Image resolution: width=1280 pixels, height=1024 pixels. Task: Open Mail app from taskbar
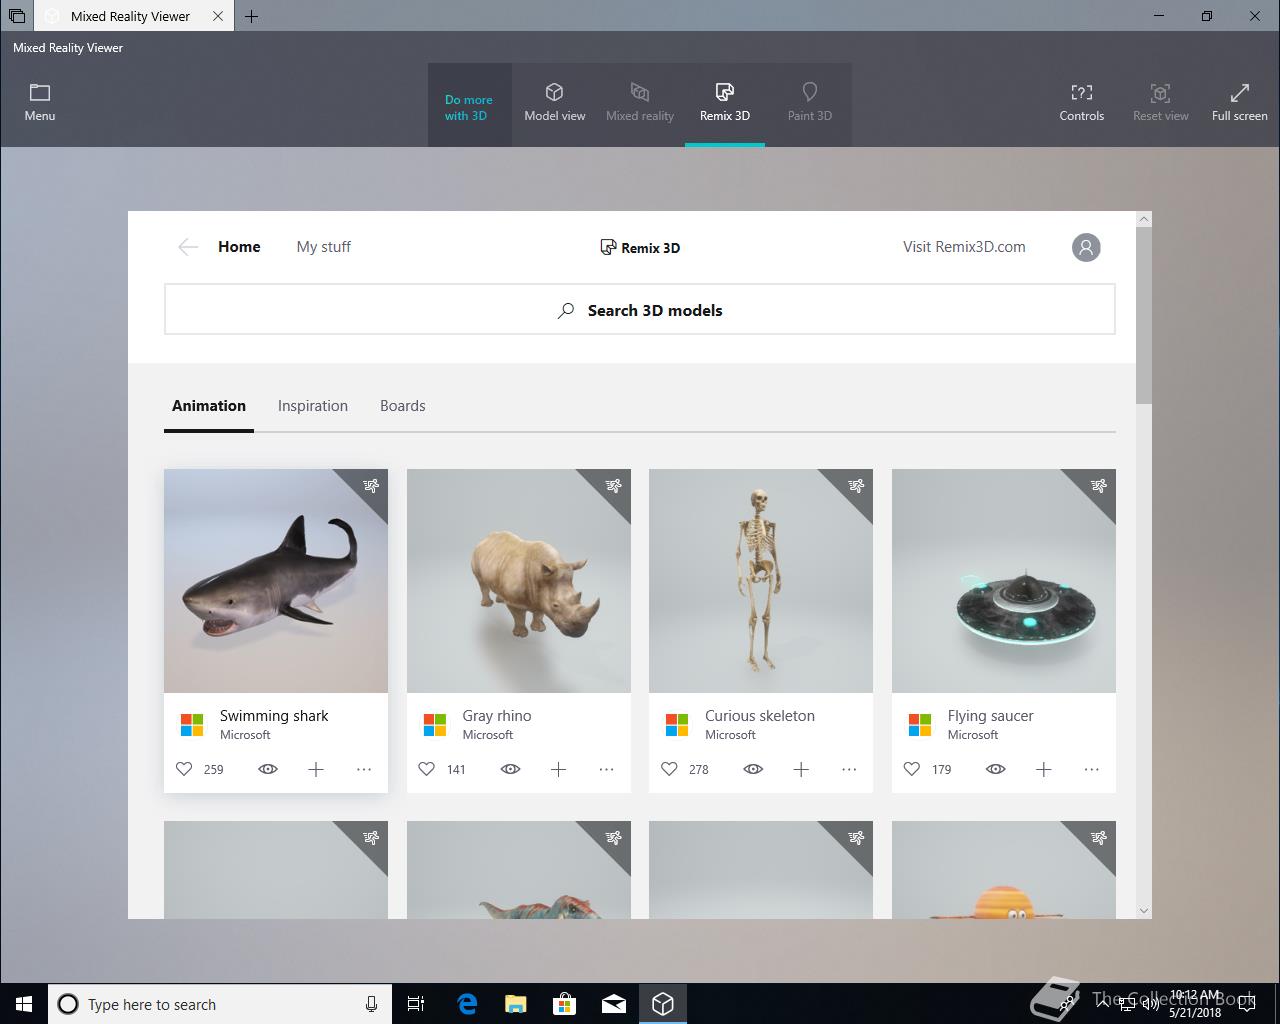[614, 1004]
